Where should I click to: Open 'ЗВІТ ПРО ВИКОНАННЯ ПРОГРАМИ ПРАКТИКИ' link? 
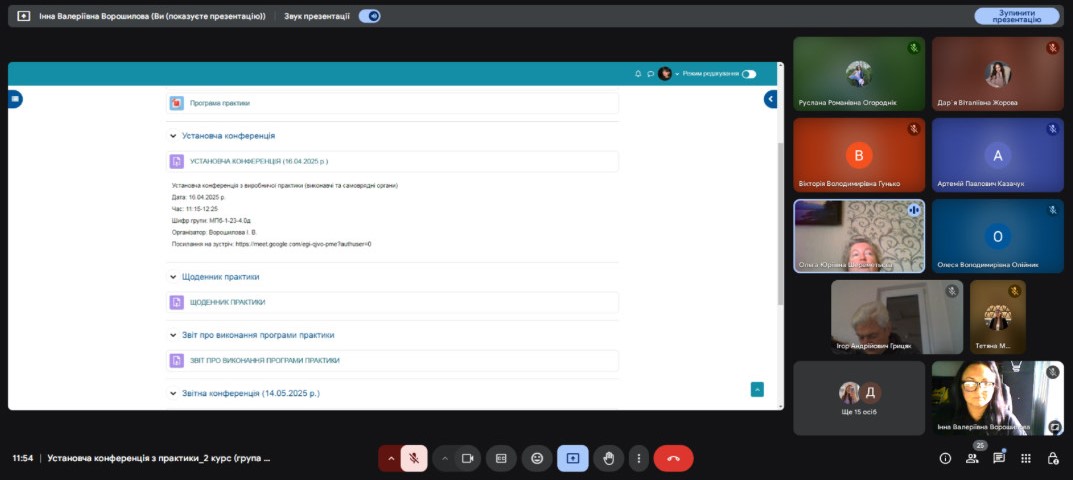tap(265, 360)
